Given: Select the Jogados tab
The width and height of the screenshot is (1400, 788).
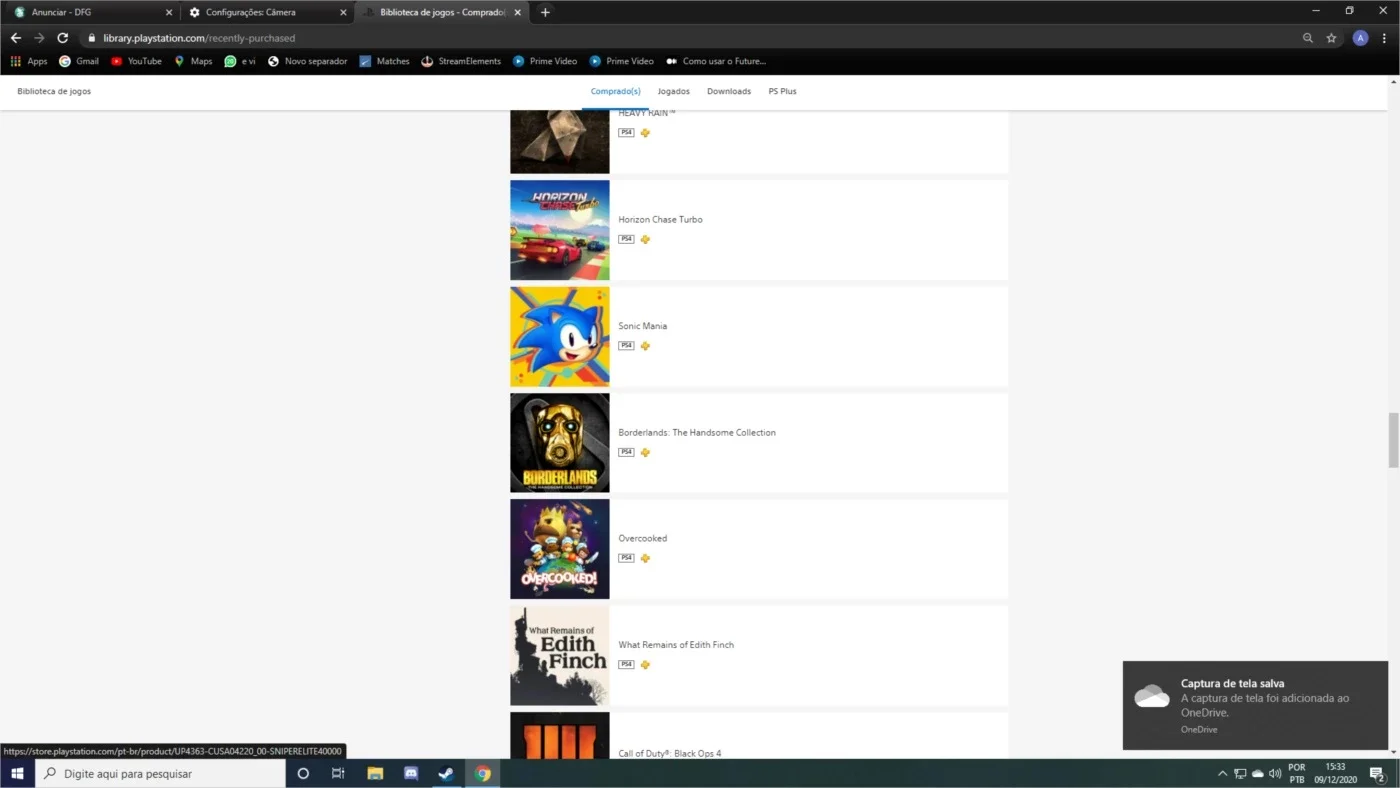Looking at the screenshot, I should click(x=673, y=91).
